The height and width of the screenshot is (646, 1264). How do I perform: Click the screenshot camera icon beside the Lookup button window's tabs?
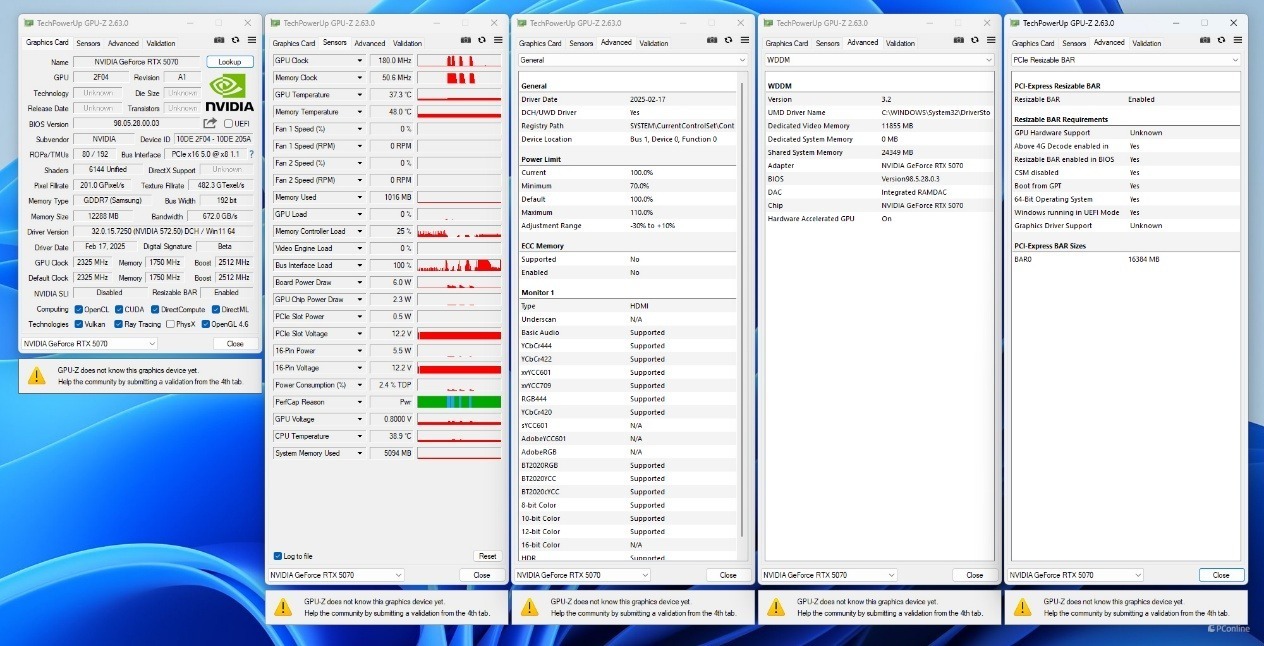[219, 40]
